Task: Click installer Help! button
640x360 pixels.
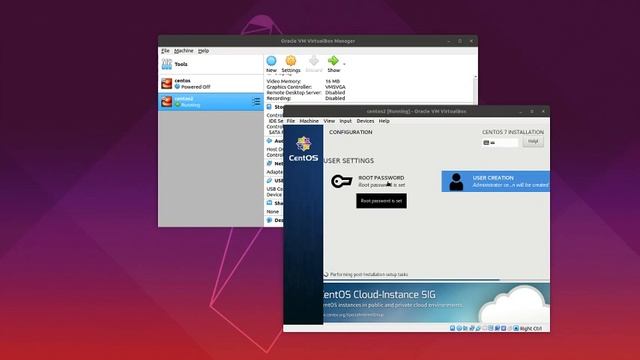Action: click(533, 142)
